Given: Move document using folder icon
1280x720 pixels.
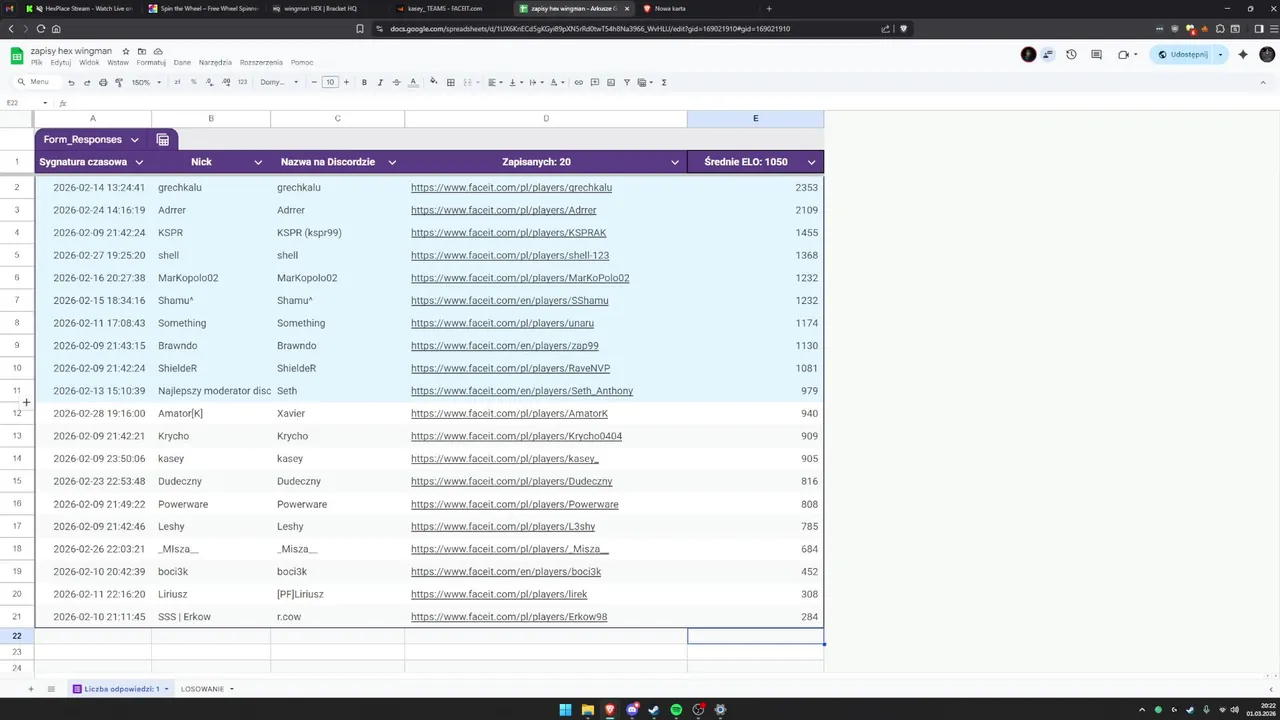Looking at the screenshot, I should pos(142,51).
